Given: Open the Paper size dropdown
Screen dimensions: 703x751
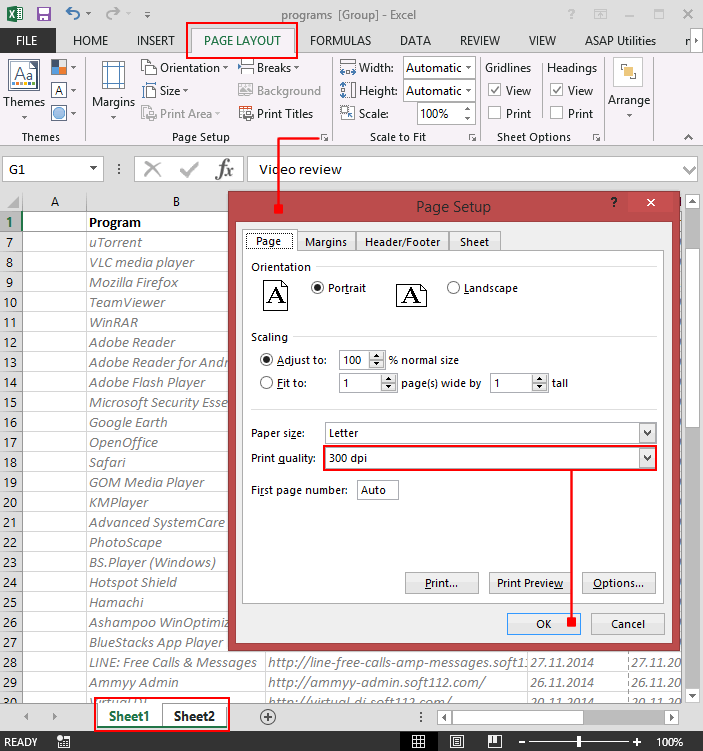Looking at the screenshot, I should tap(647, 433).
